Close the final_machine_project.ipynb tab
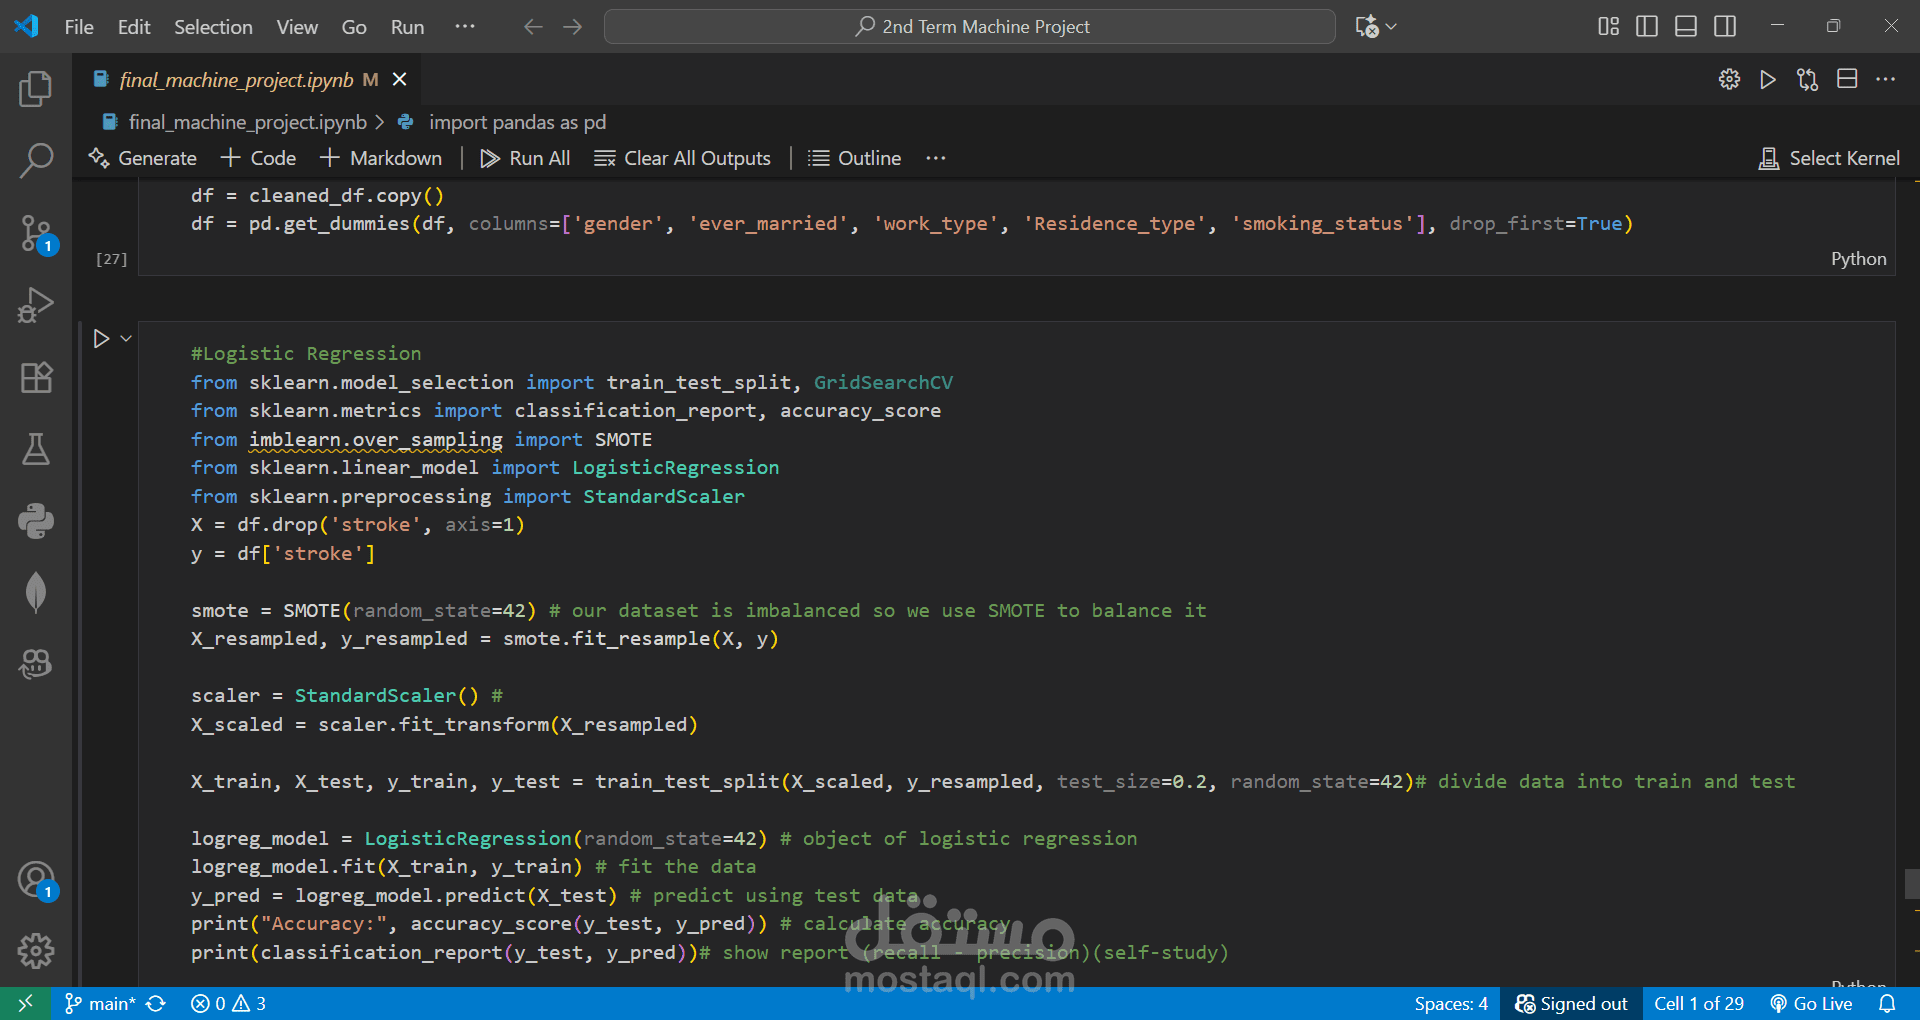The width and height of the screenshot is (1920, 1020). point(400,80)
